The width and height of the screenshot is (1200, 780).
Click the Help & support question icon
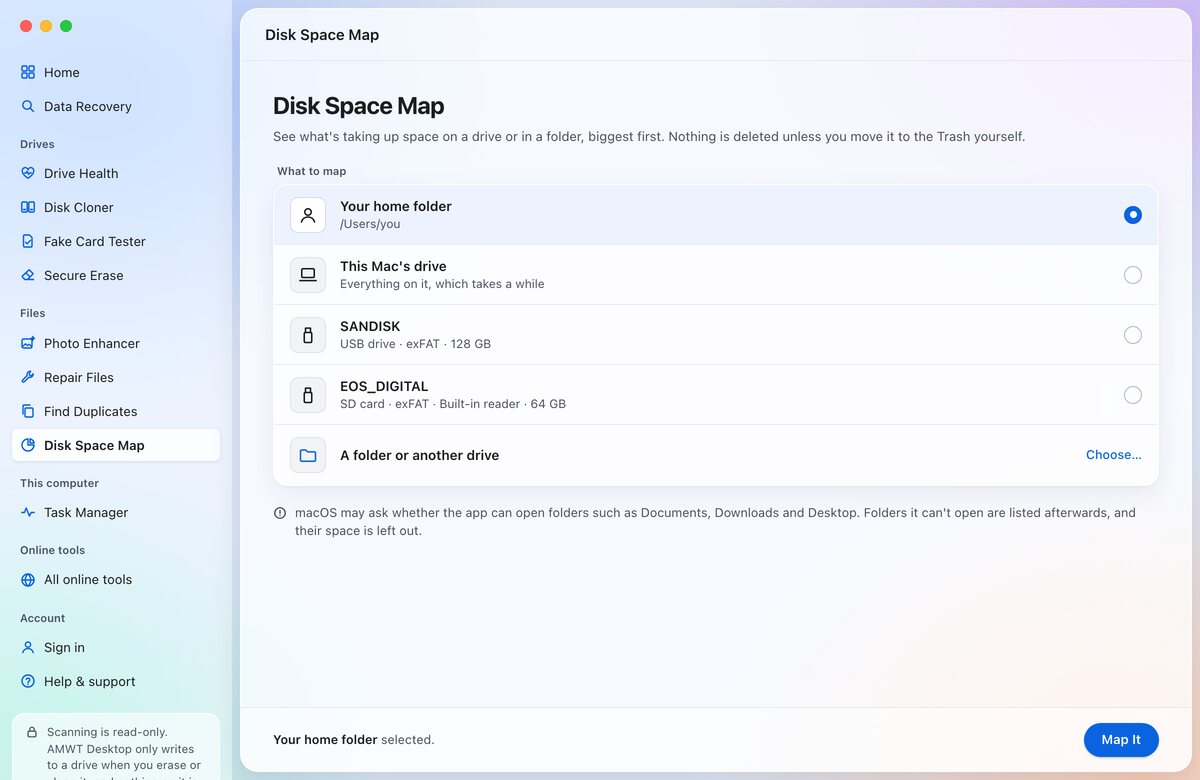28,681
